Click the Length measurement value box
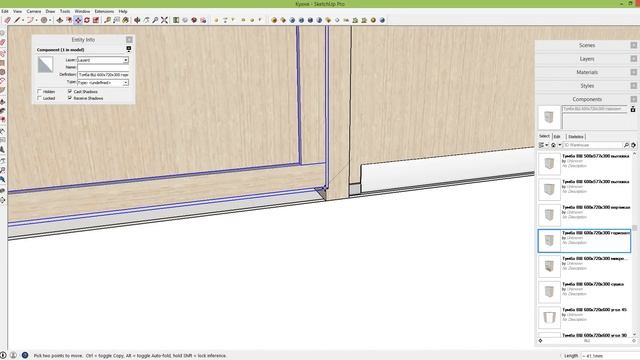 pos(611,356)
